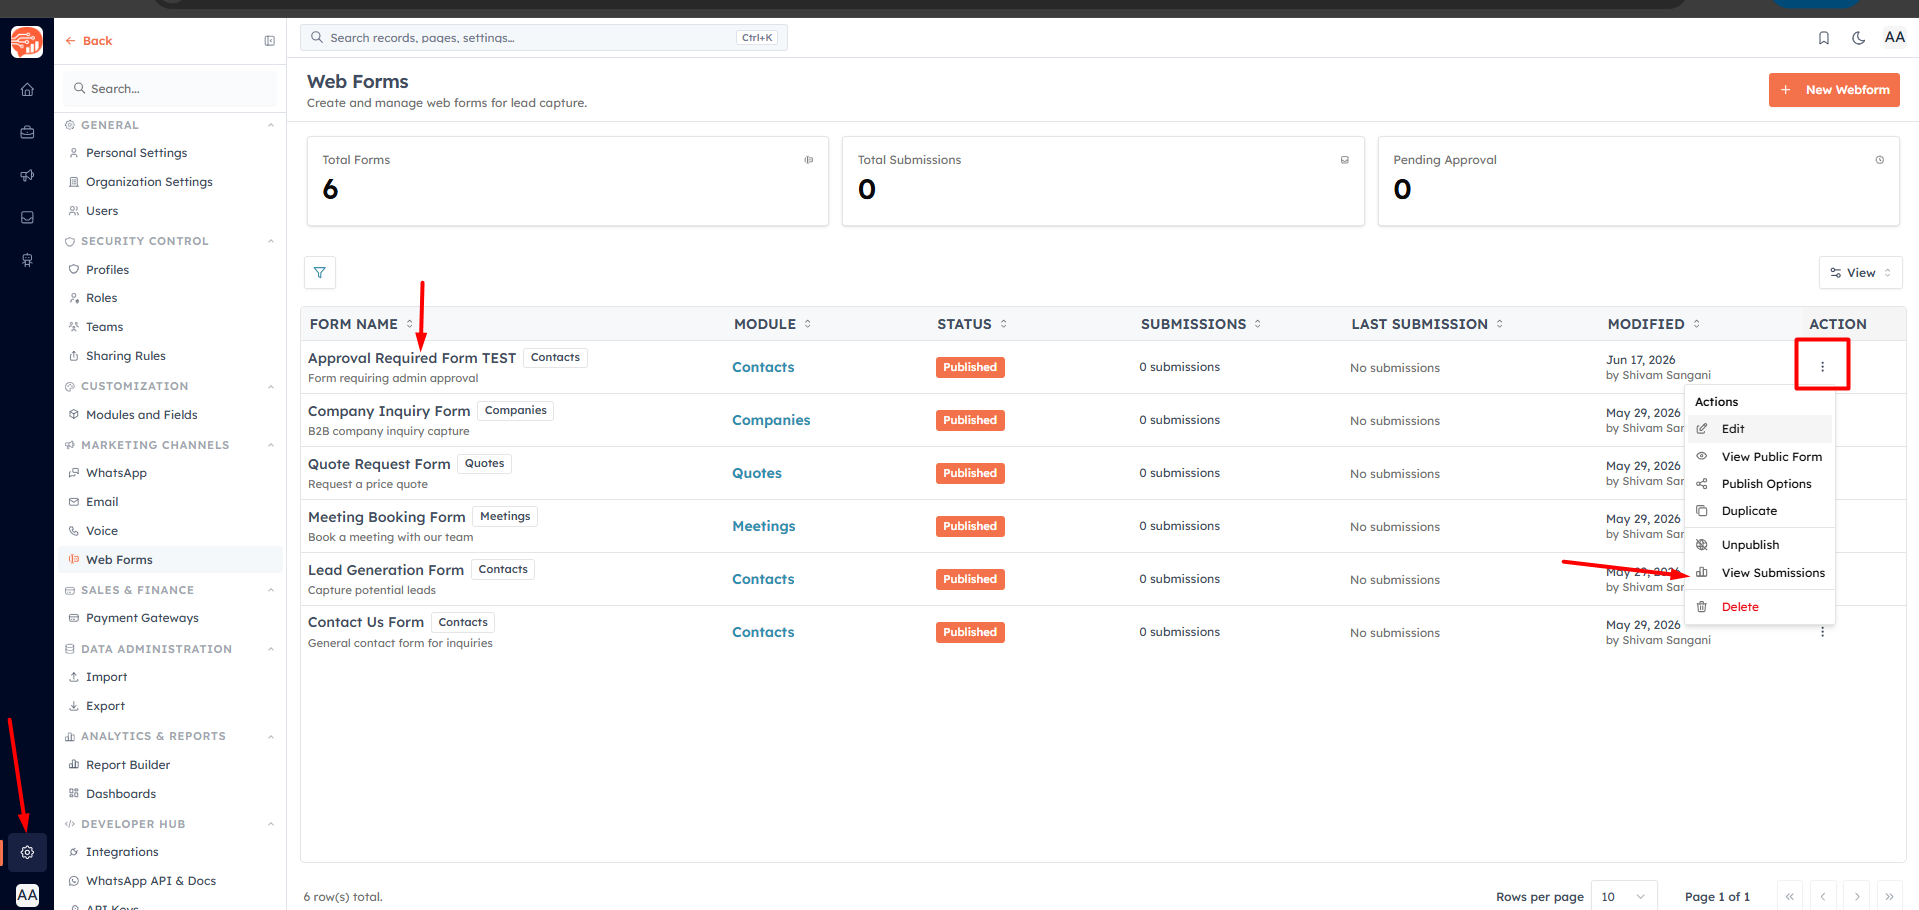Open Organization Settings in sidebar
The width and height of the screenshot is (1919, 910).
[149, 182]
